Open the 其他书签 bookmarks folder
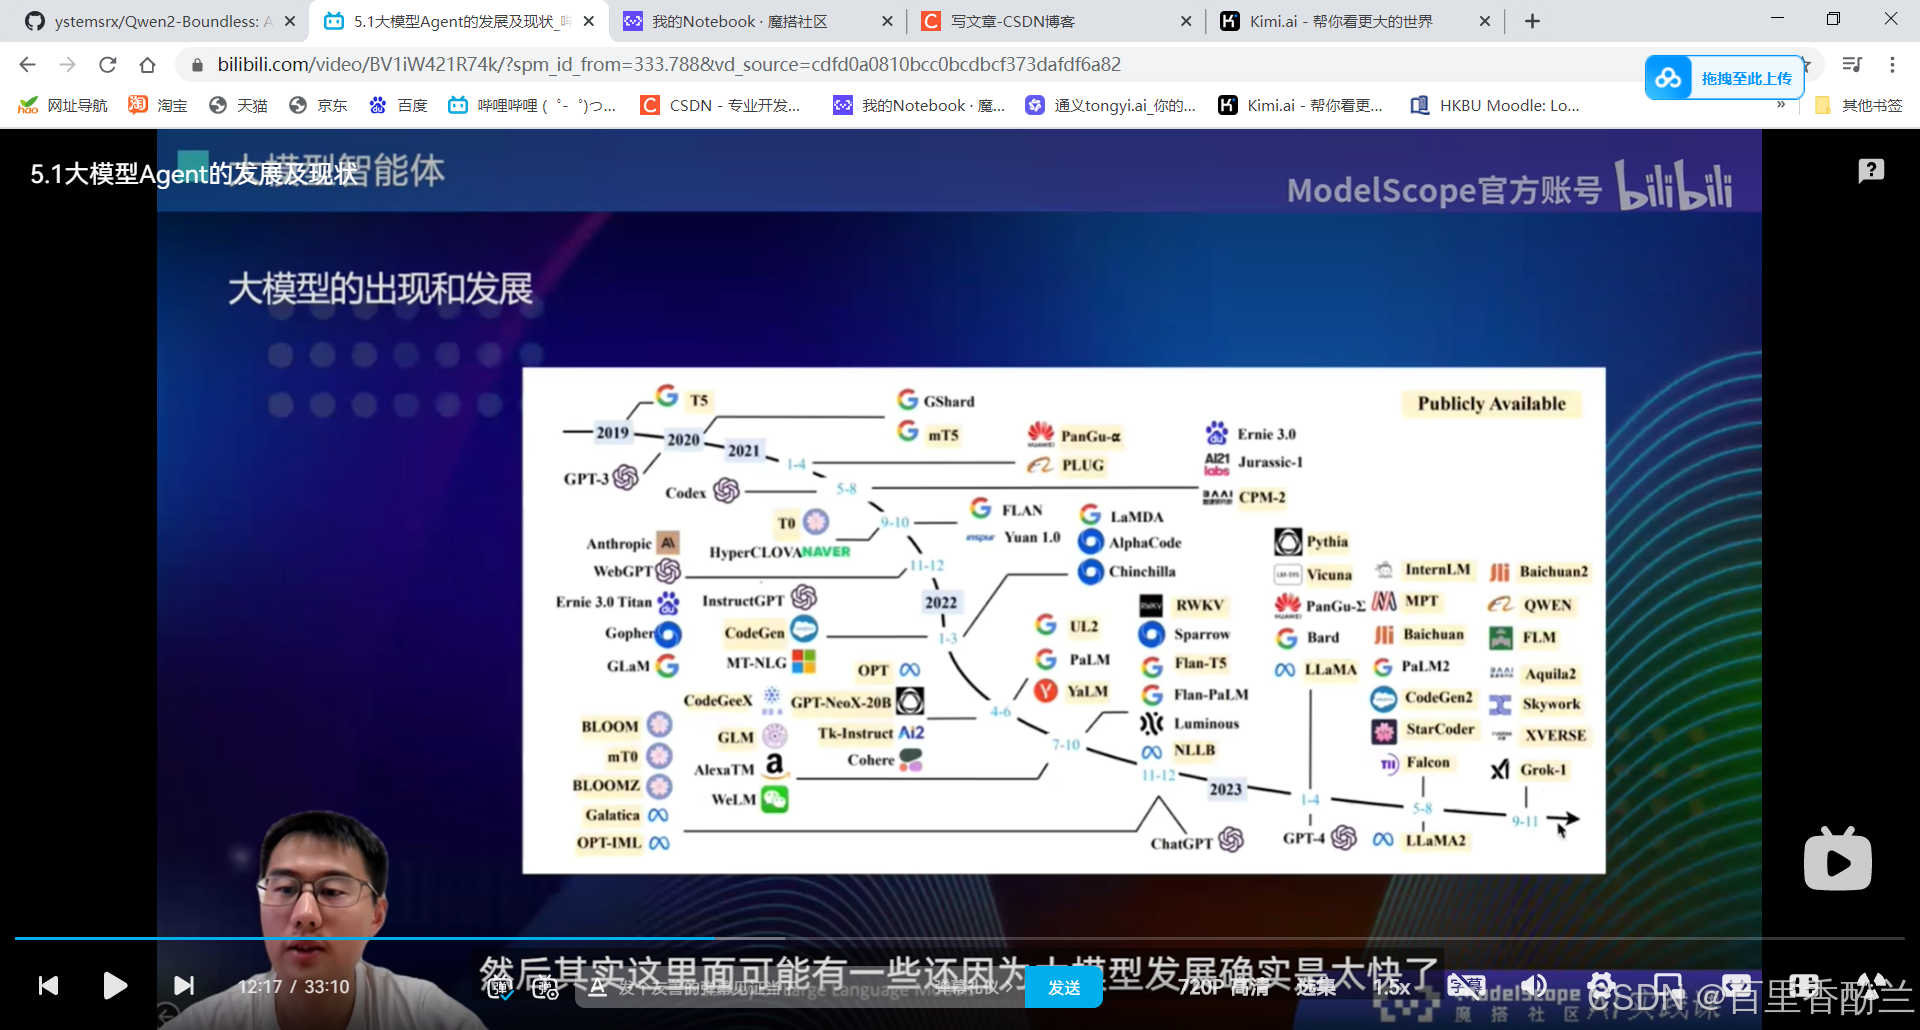The height and width of the screenshot is (1030, 1920). [x=1858, y=105]
